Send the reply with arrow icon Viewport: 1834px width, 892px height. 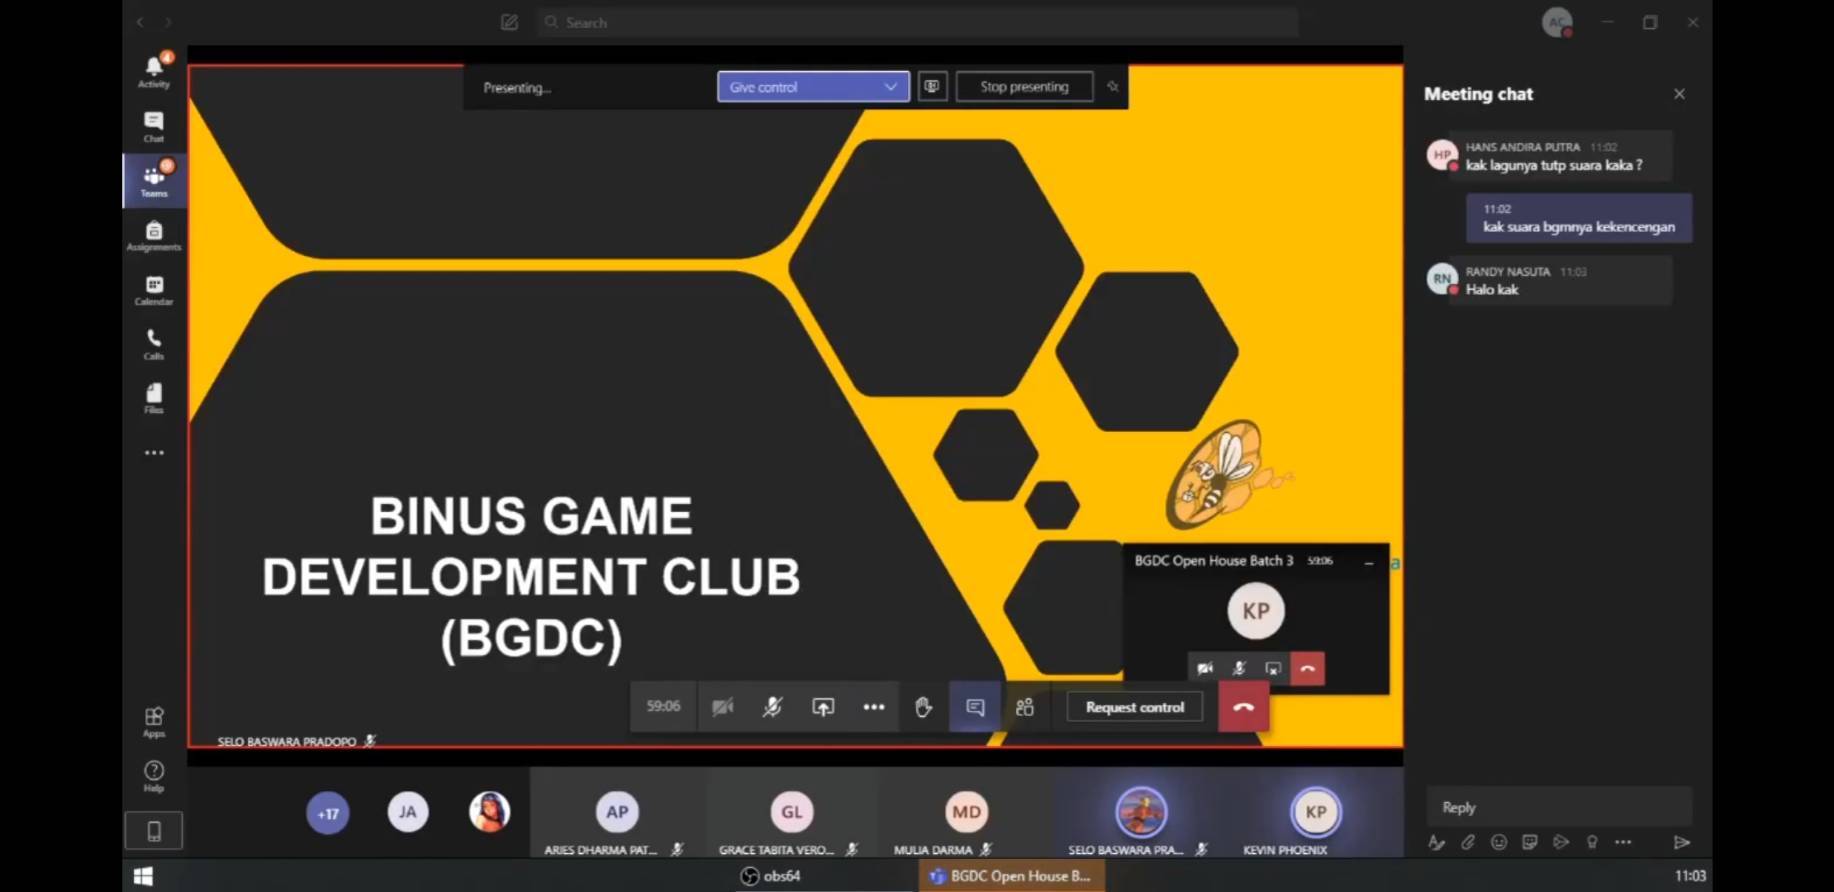tap(1682, 842)
